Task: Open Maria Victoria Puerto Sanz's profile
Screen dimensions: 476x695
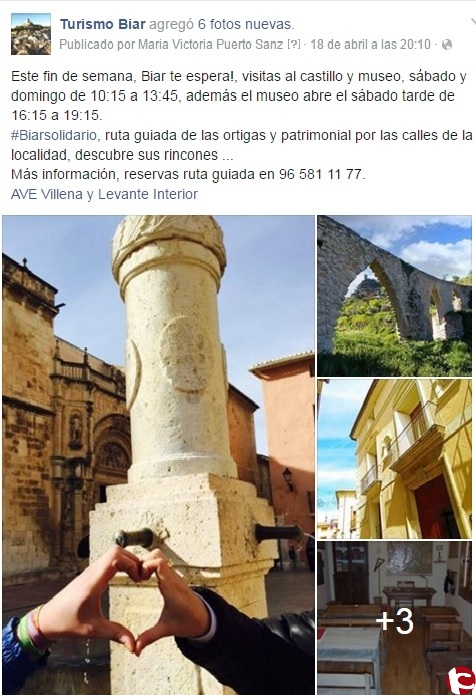Action: (211, 44)
